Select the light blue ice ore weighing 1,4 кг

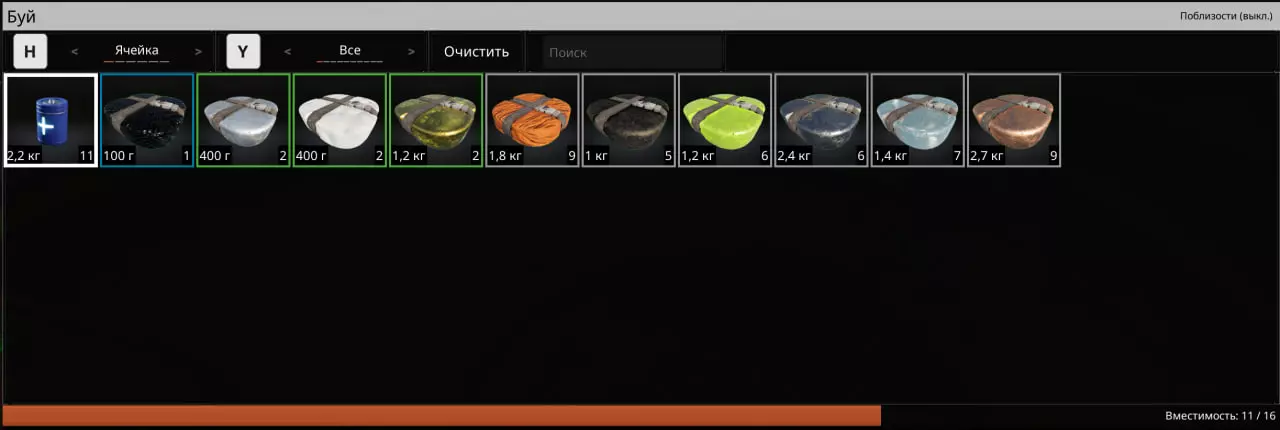918,120
